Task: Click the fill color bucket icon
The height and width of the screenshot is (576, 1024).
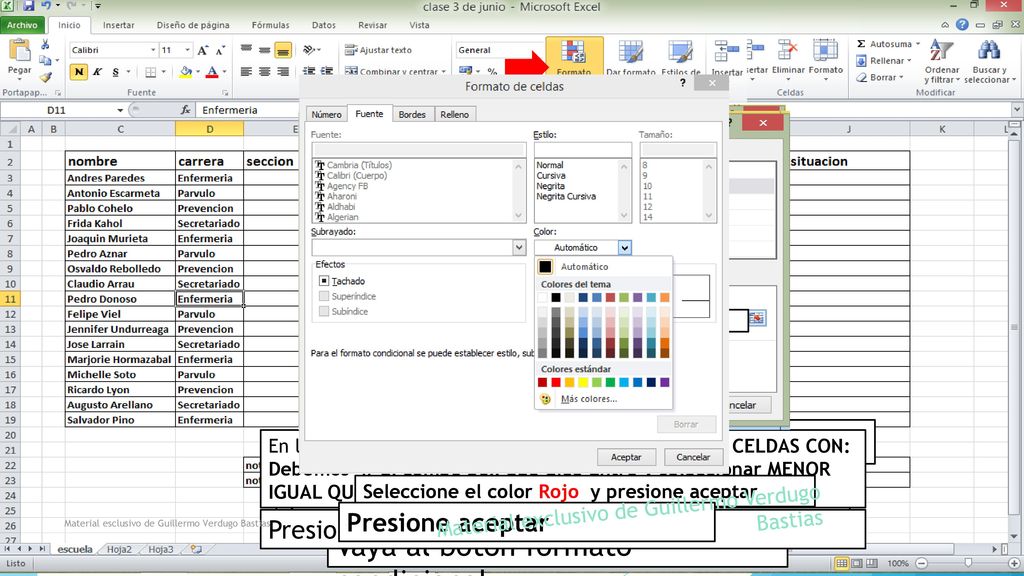Action: click(185, 72)
